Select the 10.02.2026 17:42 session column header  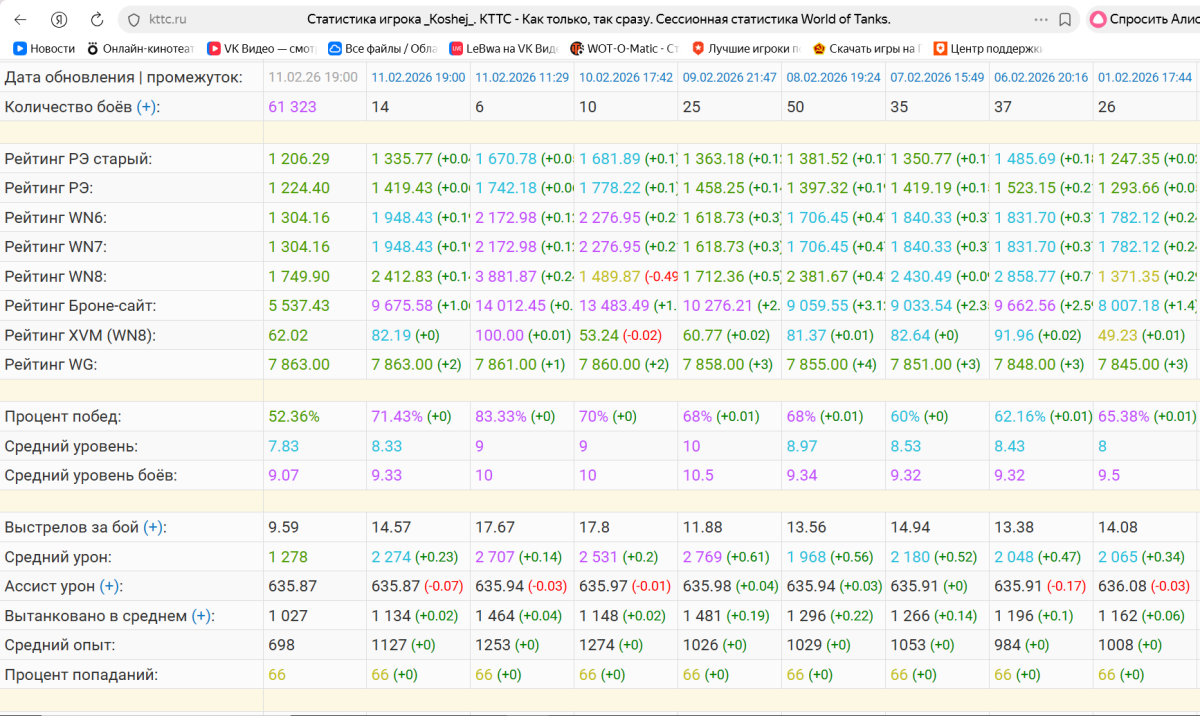click(x=626, y=77)
